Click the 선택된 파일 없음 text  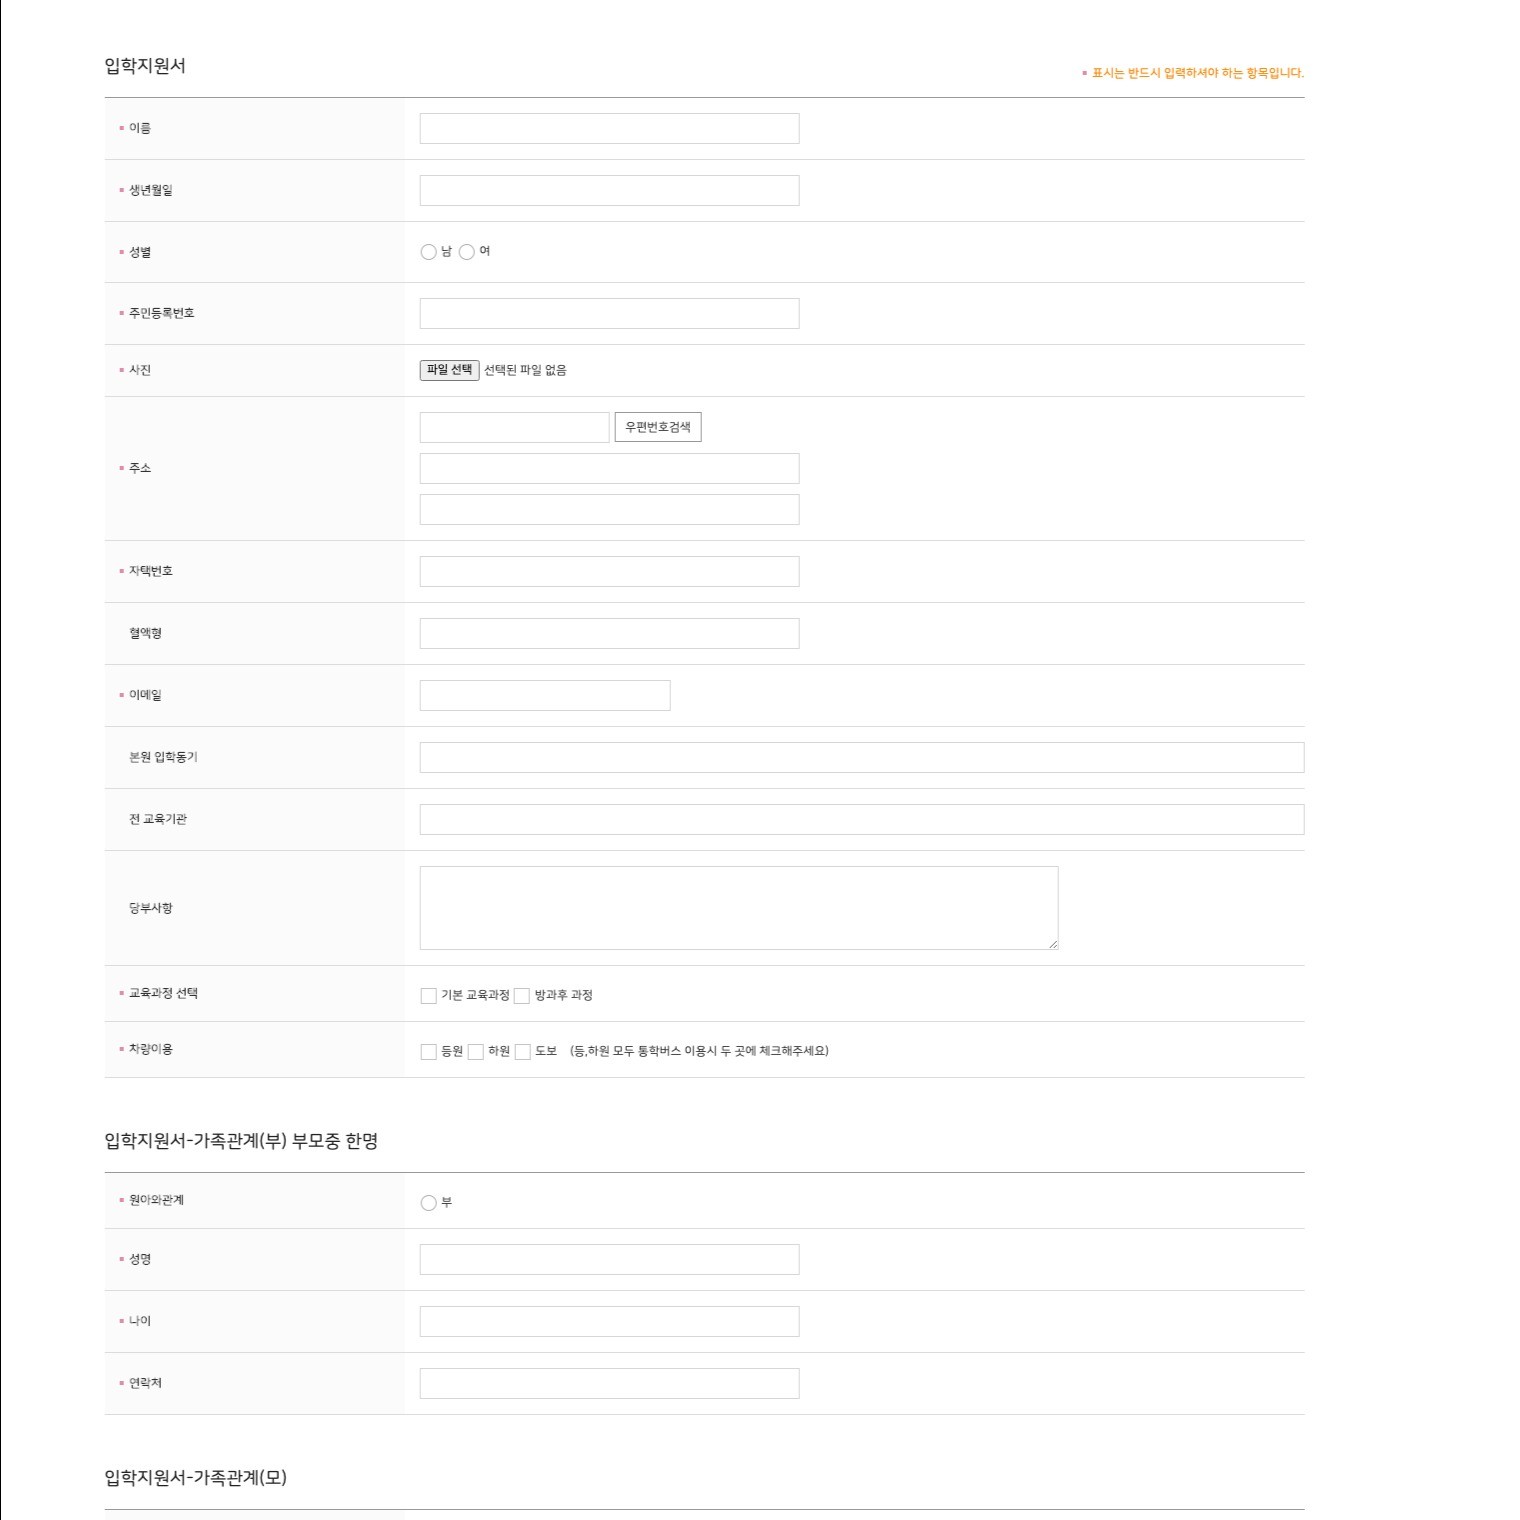[525, 370]
